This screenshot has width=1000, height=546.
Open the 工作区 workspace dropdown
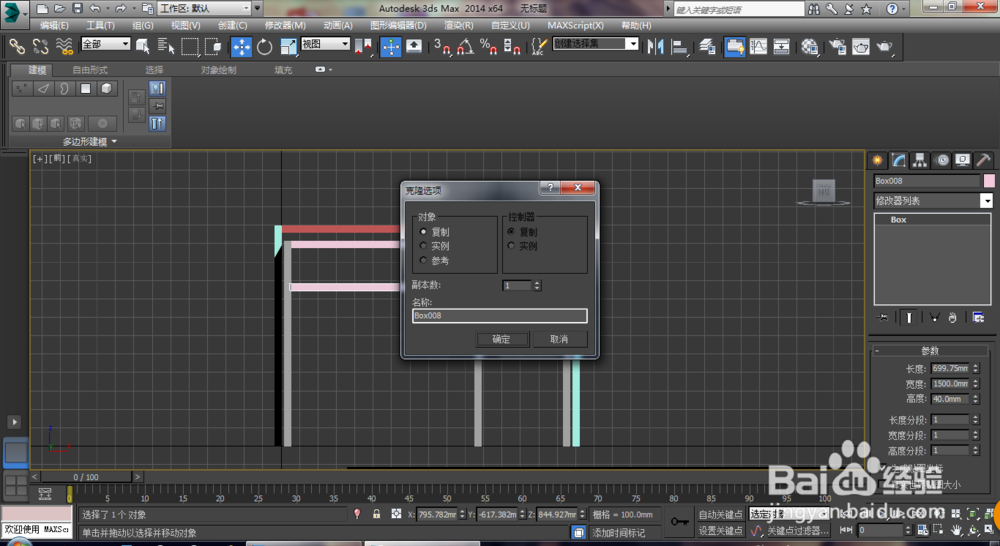(x=204, y=8)
